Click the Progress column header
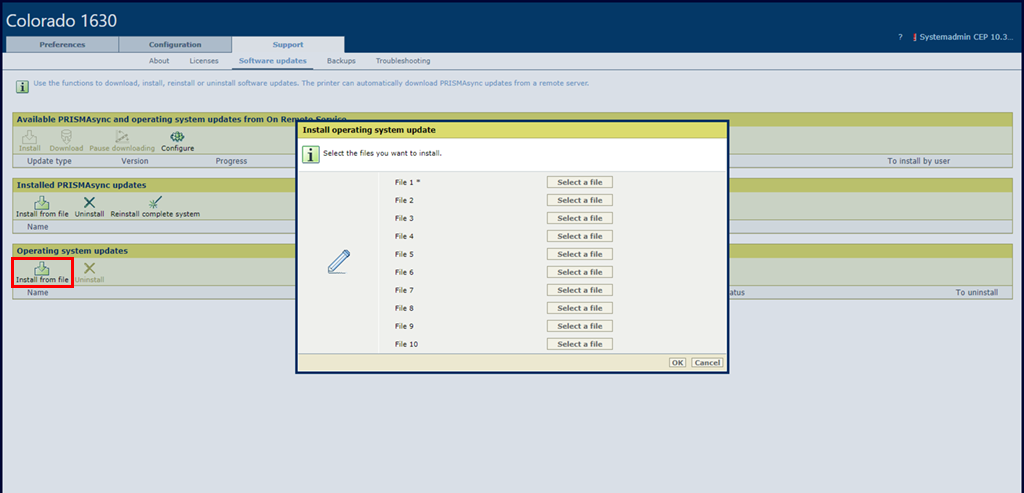 [x=231, y=161]
